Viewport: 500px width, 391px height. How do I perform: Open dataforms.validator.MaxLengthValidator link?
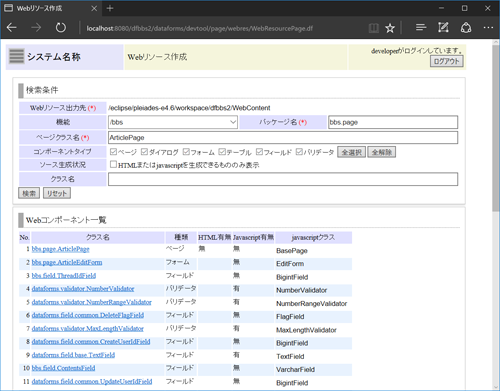coord(87,329)
